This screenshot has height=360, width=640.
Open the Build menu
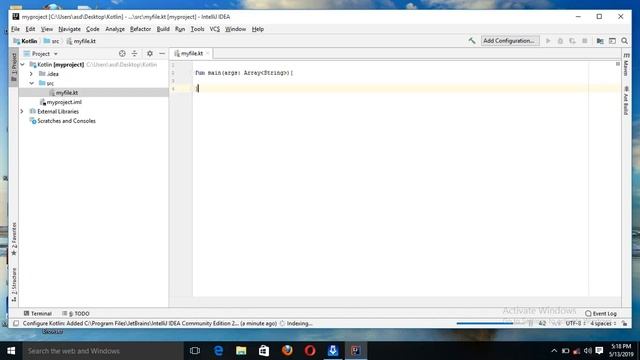163,29
